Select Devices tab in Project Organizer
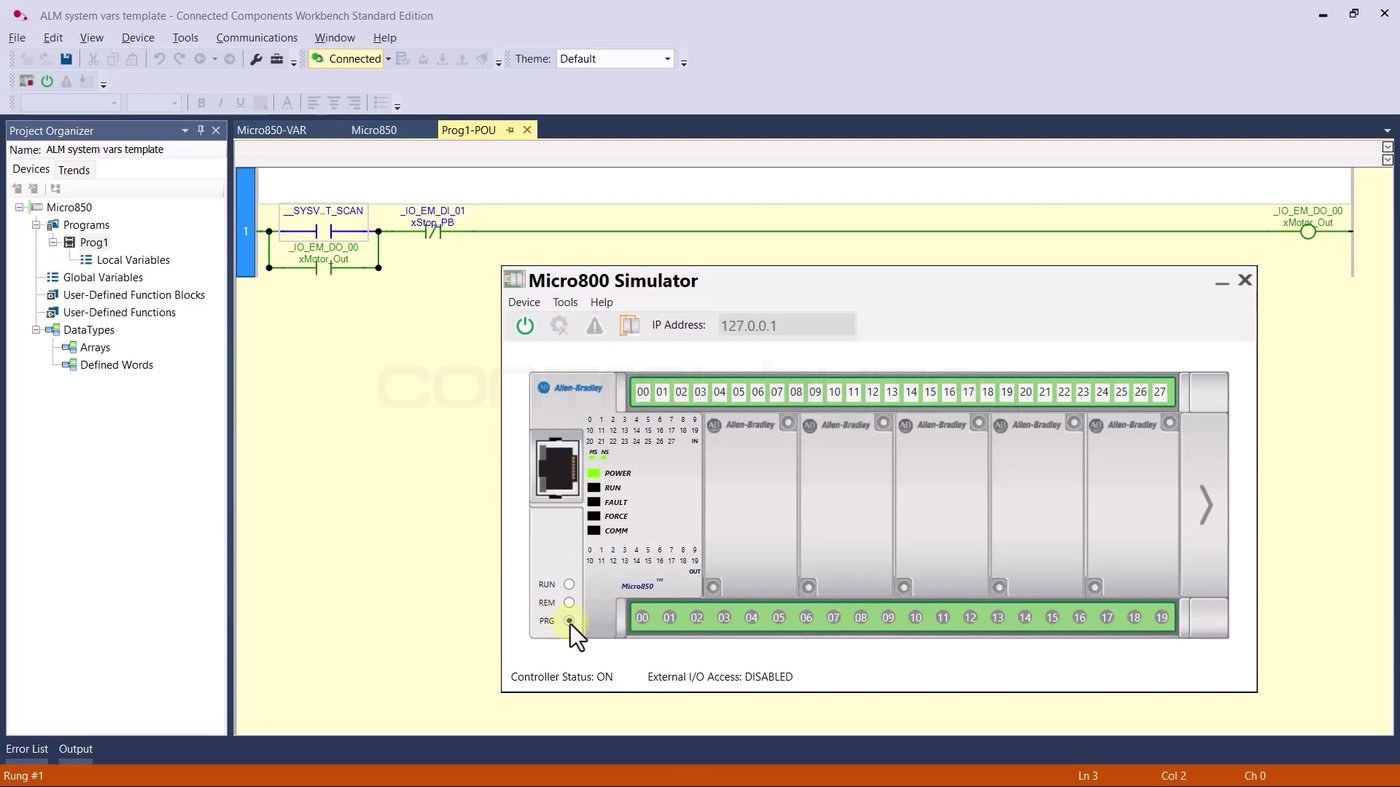 coord(31,170)
